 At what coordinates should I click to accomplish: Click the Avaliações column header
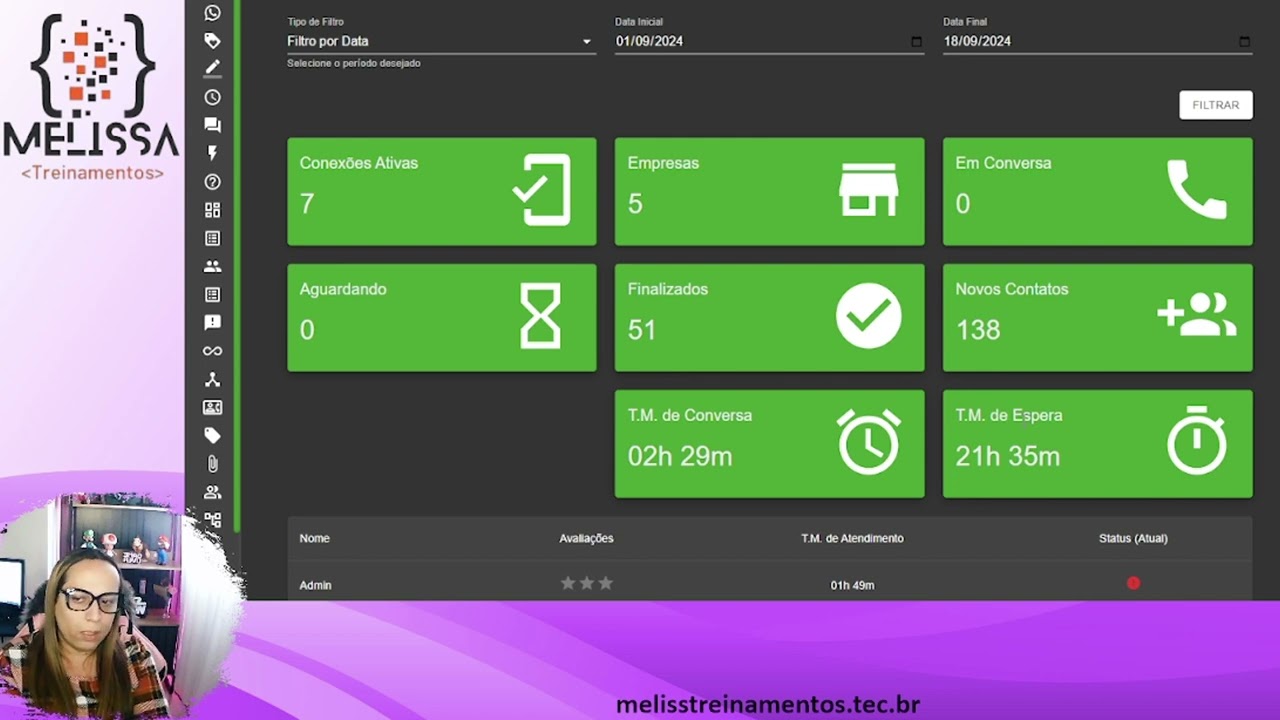586,538
